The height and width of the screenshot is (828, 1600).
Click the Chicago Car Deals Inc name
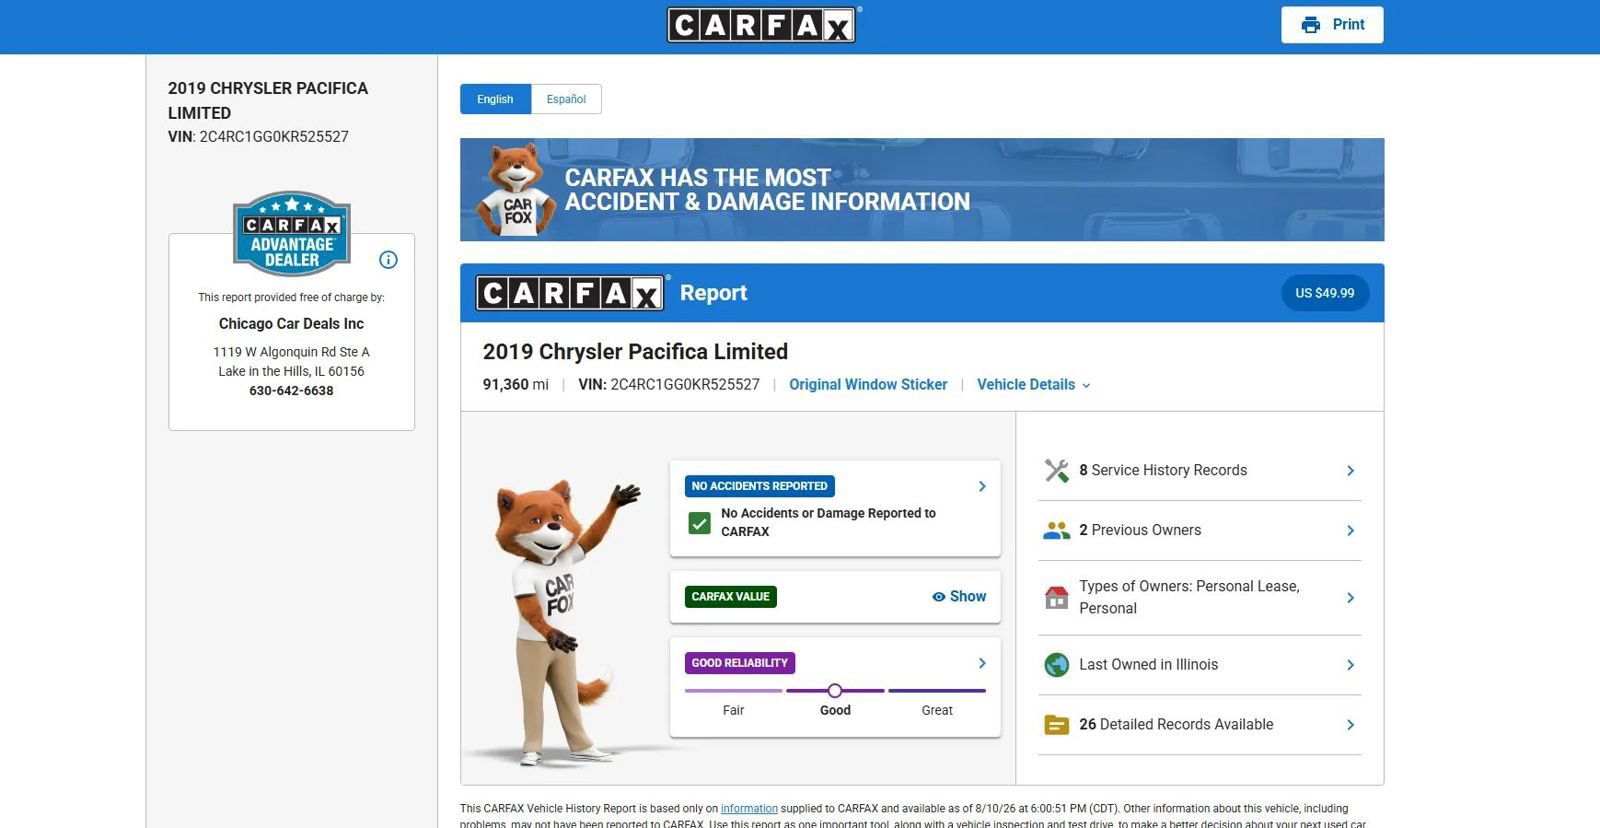[291, 324]
